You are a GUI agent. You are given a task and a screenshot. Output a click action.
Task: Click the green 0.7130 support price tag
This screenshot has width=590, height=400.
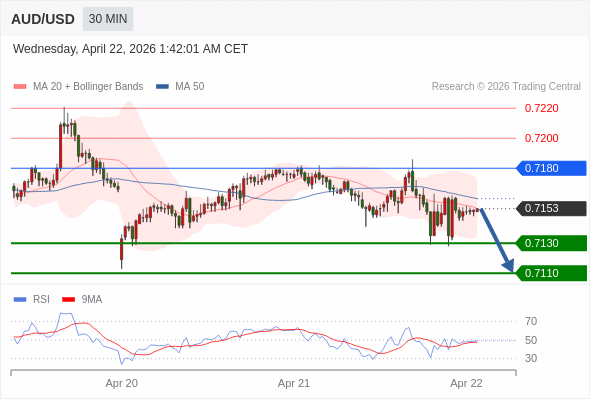click(551, 243)
